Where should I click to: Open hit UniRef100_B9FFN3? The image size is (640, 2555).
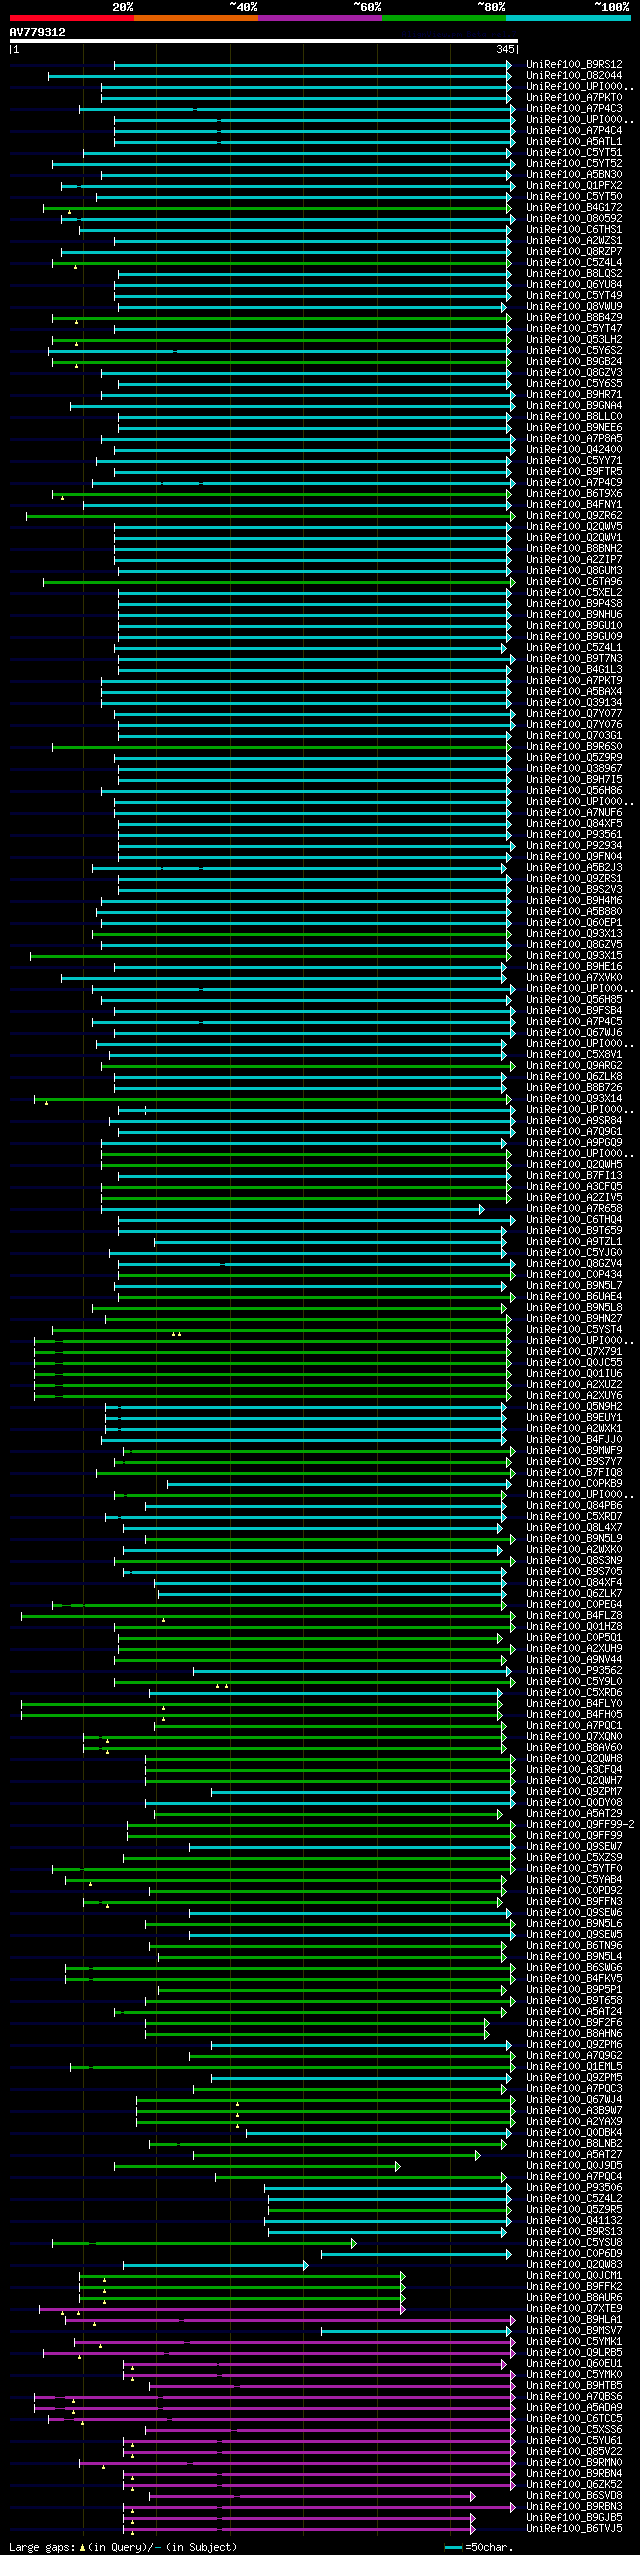574,1902
